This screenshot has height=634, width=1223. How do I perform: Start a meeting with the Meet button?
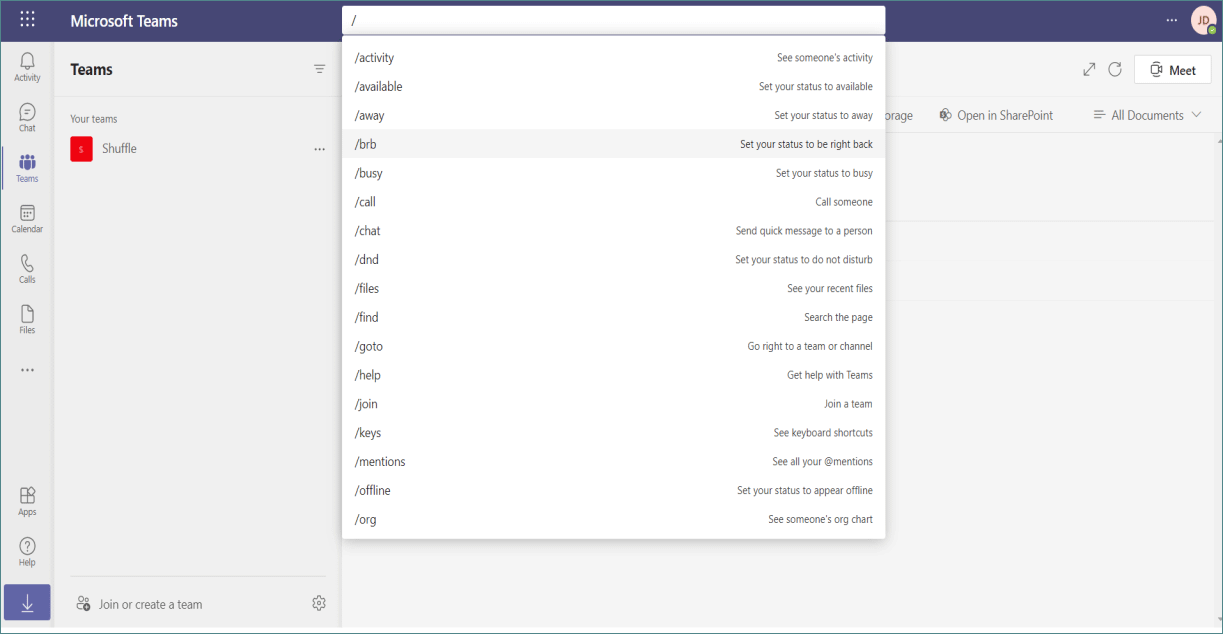1172,69
